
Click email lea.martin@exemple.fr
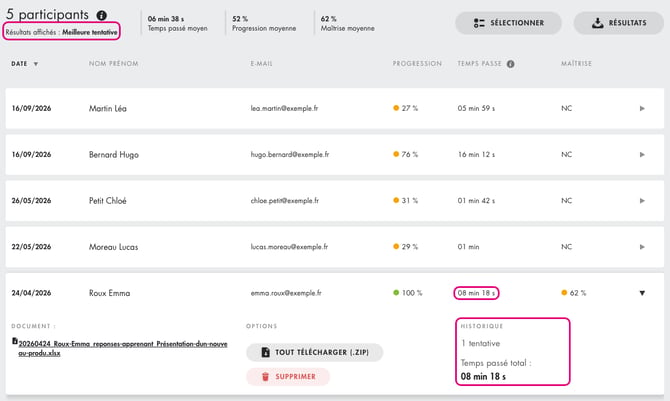[284, 109]
